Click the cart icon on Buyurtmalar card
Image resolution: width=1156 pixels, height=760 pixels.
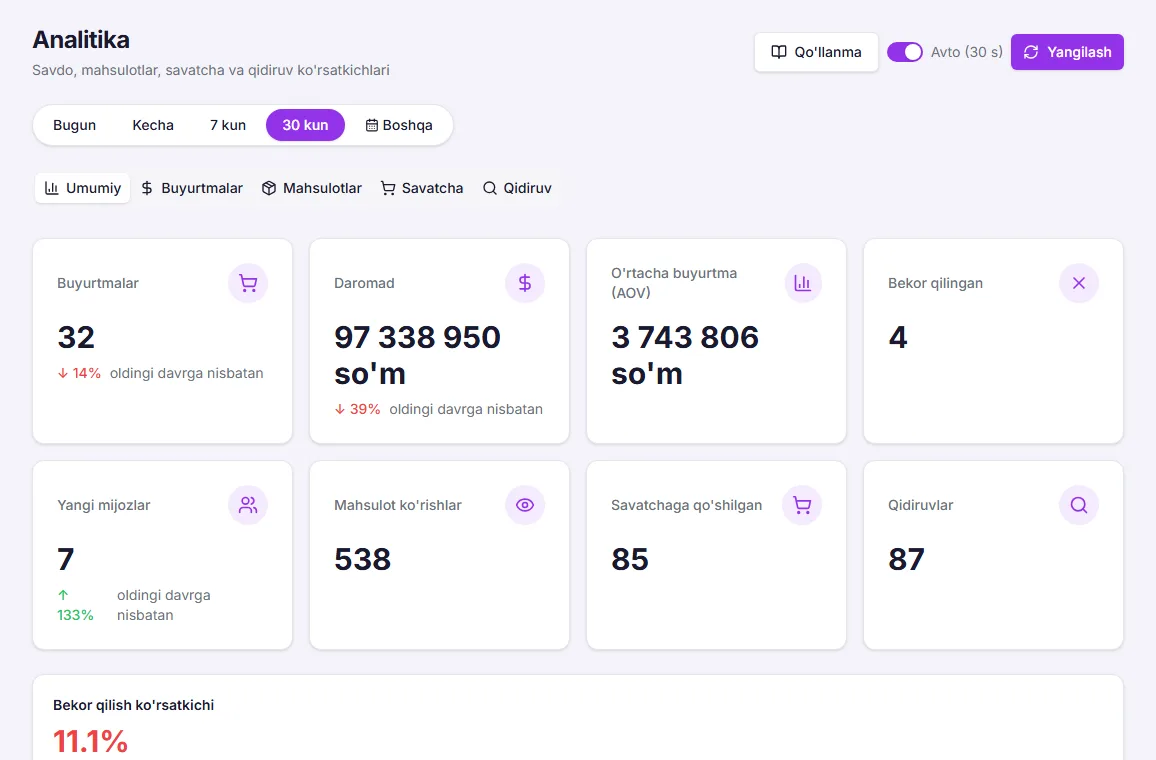pyautogui.click(x=248, y=283)
